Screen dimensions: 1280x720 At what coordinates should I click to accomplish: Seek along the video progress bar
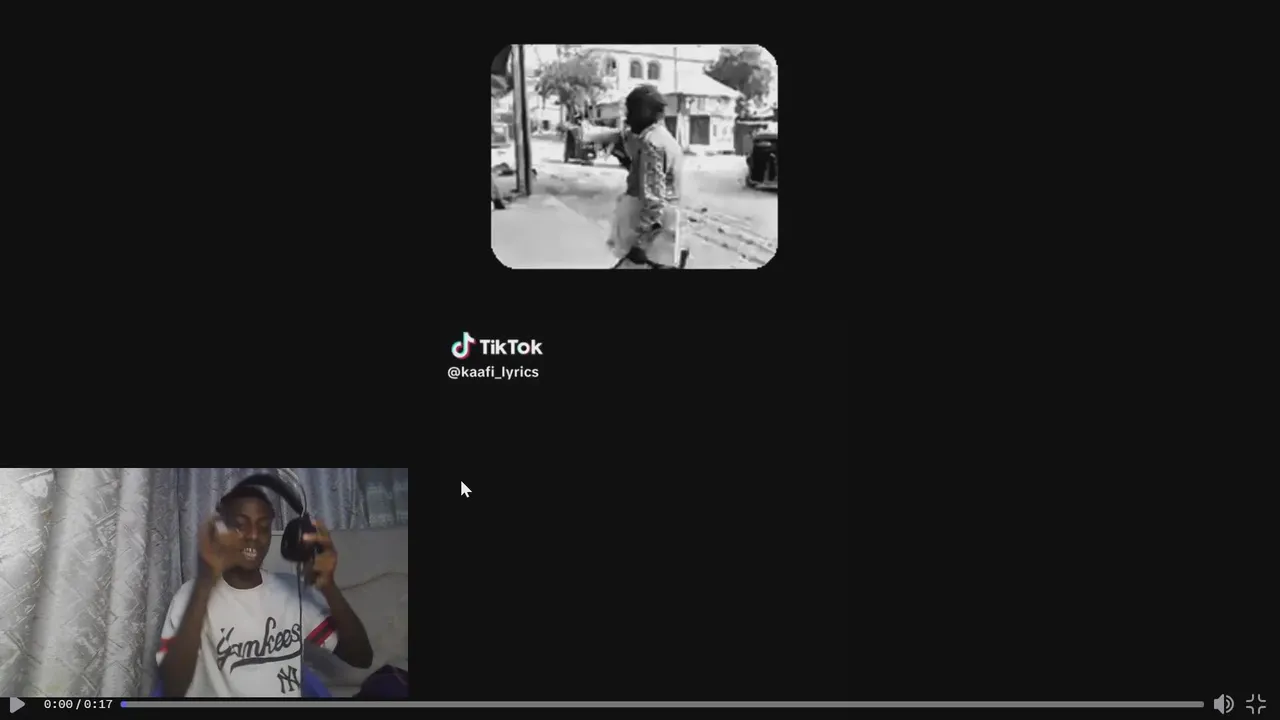(x=662, y=704)
